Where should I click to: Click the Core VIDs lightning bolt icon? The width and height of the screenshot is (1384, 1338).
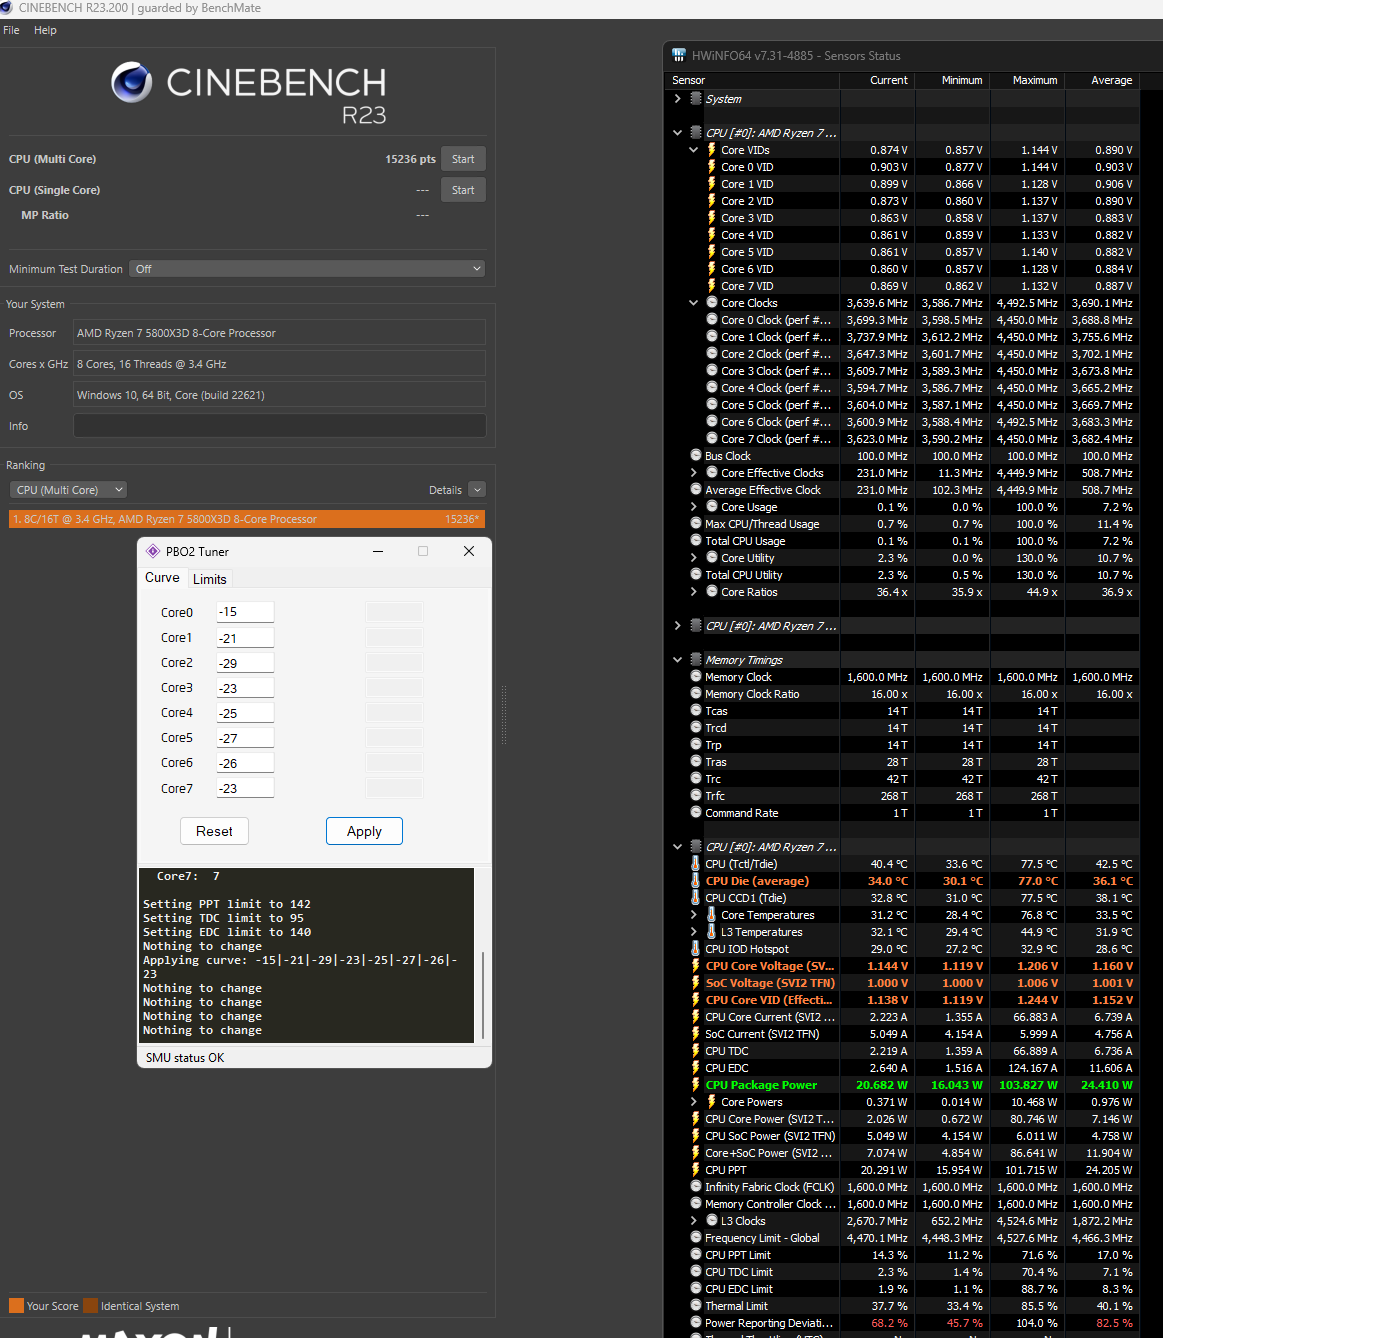pyautogui.click(x=712, y=150)
